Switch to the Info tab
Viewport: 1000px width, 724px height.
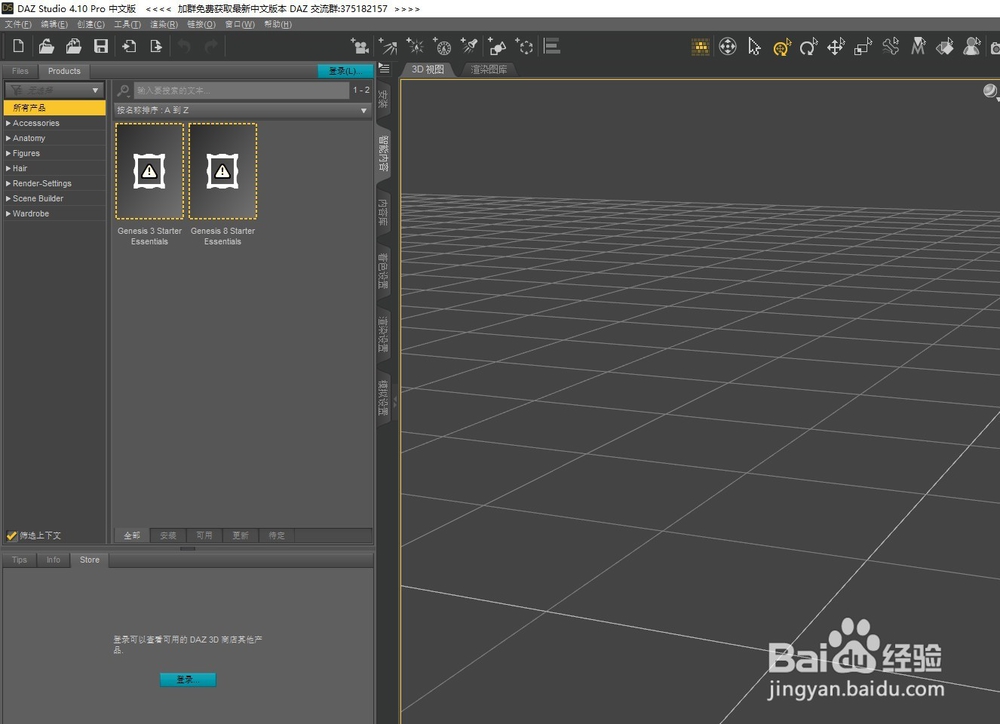(x=54, y=560)
